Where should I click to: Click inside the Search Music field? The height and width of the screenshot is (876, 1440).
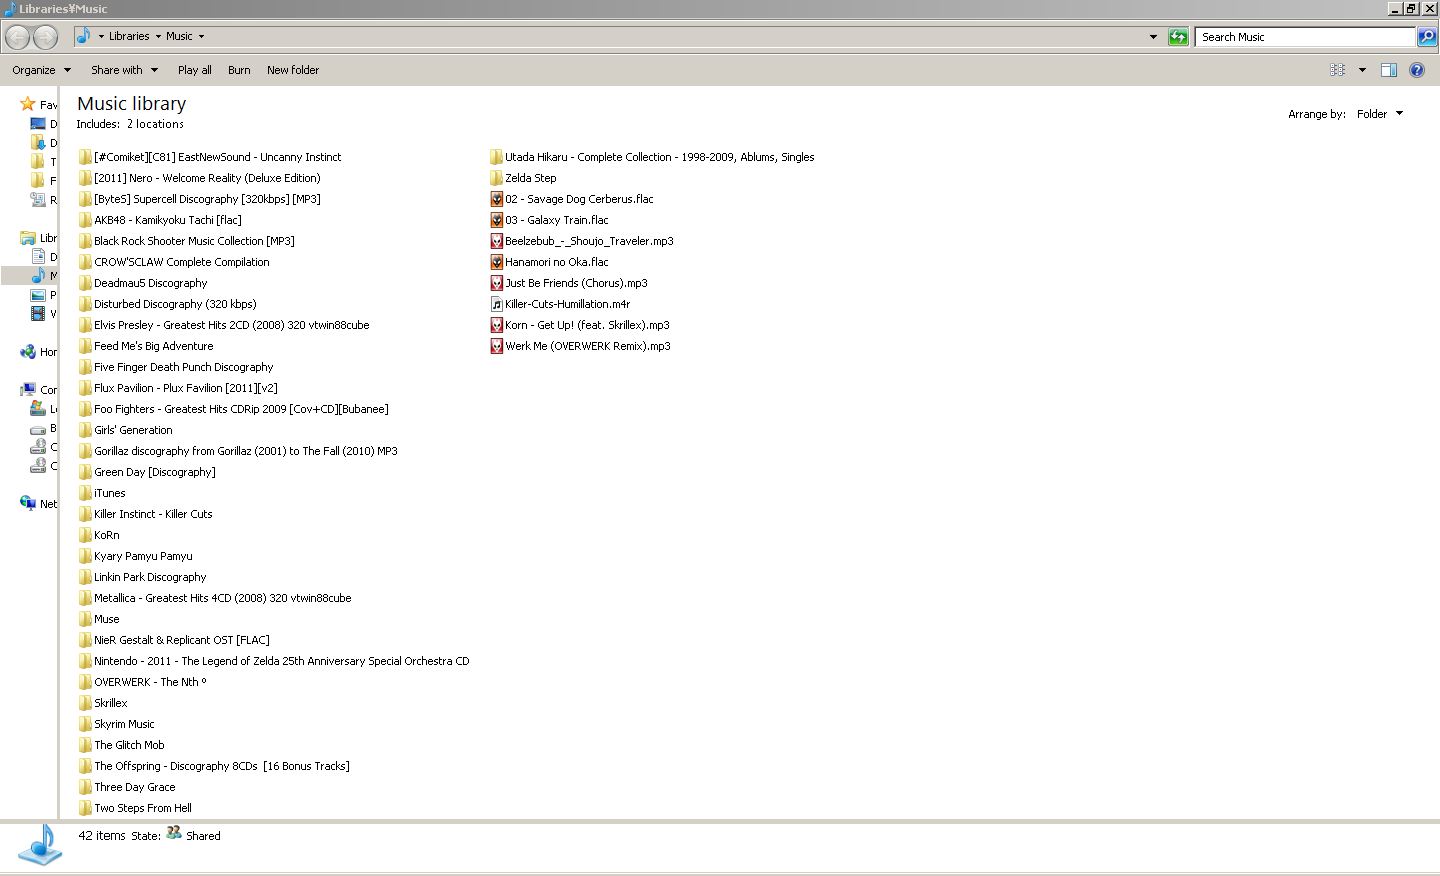(x=1306, y=37)
